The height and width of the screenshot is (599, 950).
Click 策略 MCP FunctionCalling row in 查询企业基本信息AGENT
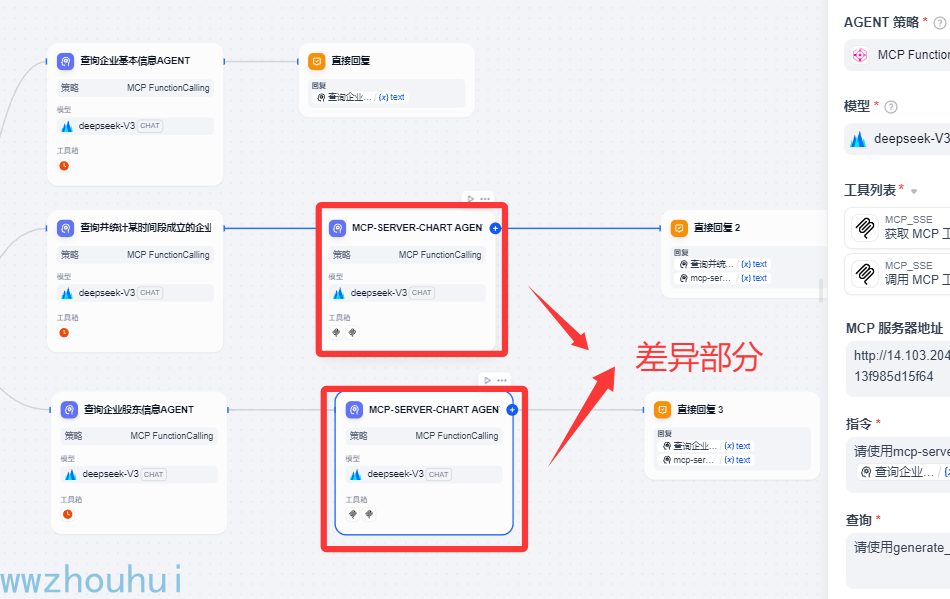[135, 88]
